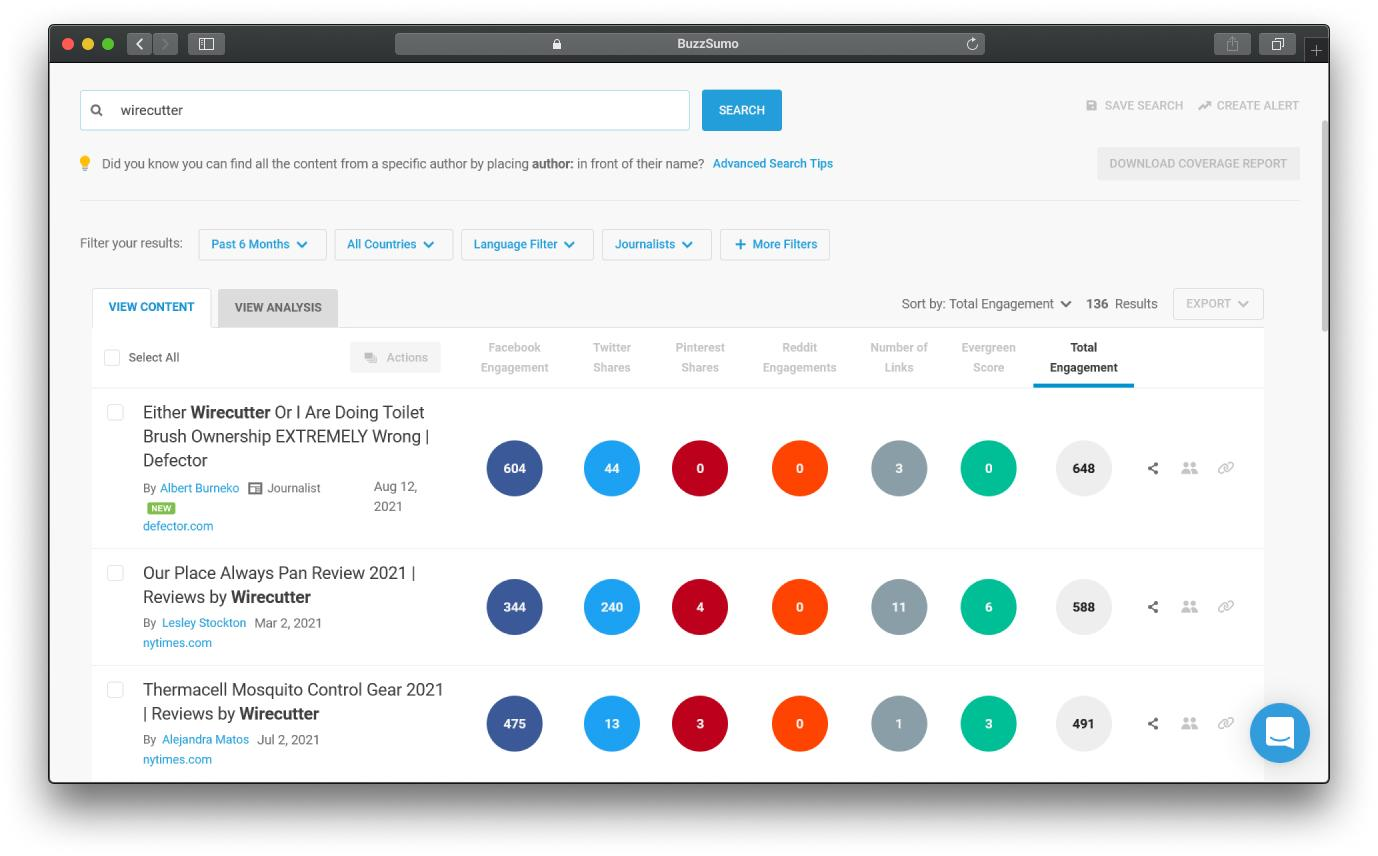Open the Past 6 Months date filter

tap(262, 244)
